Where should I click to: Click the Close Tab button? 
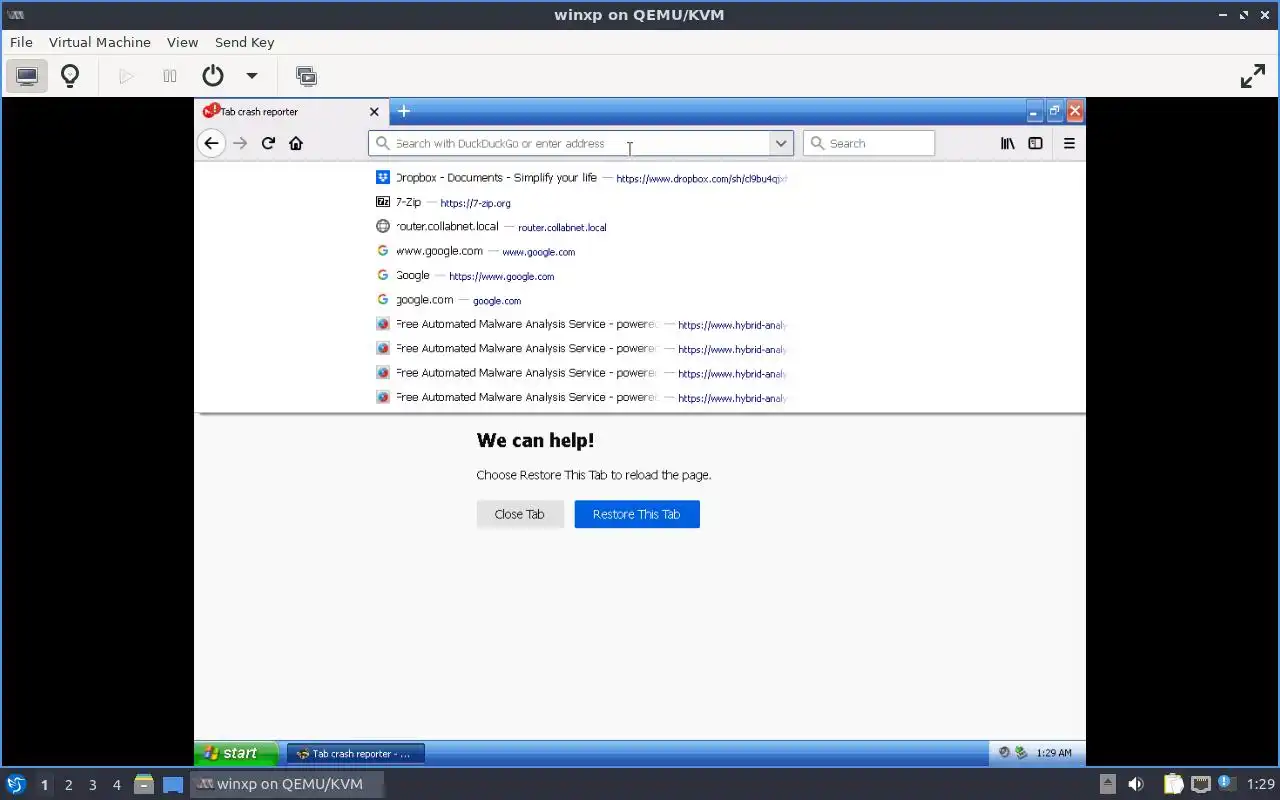click(x=520, y=514)
